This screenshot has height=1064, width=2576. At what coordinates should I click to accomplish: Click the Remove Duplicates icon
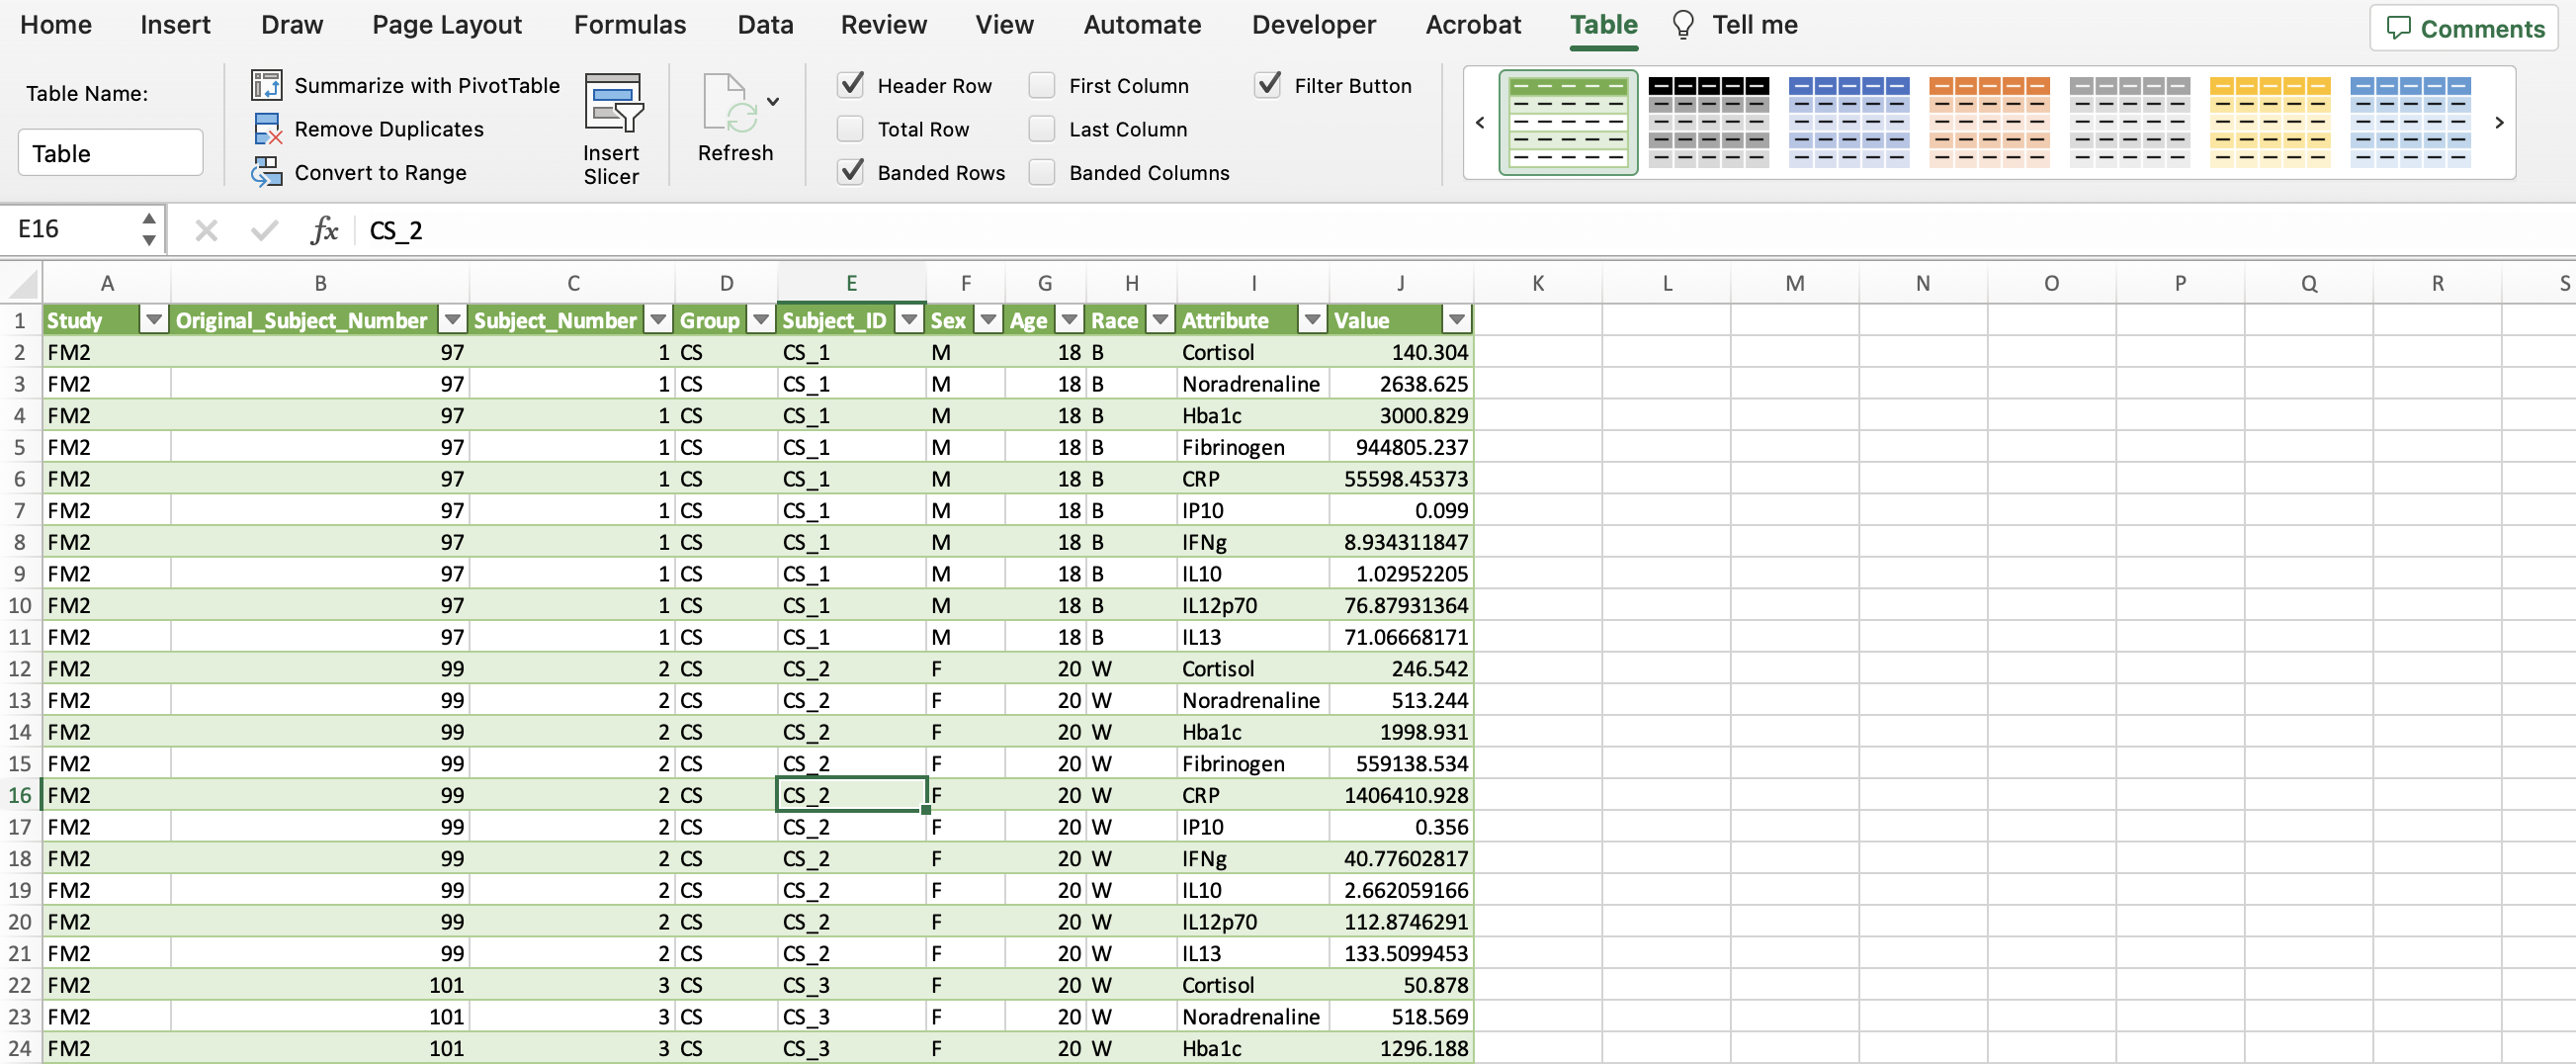[x=266, y=129]
